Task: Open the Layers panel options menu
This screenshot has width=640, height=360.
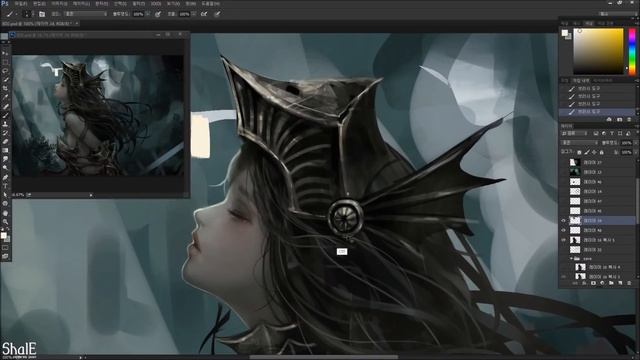Action: click(x=637, y=126)
